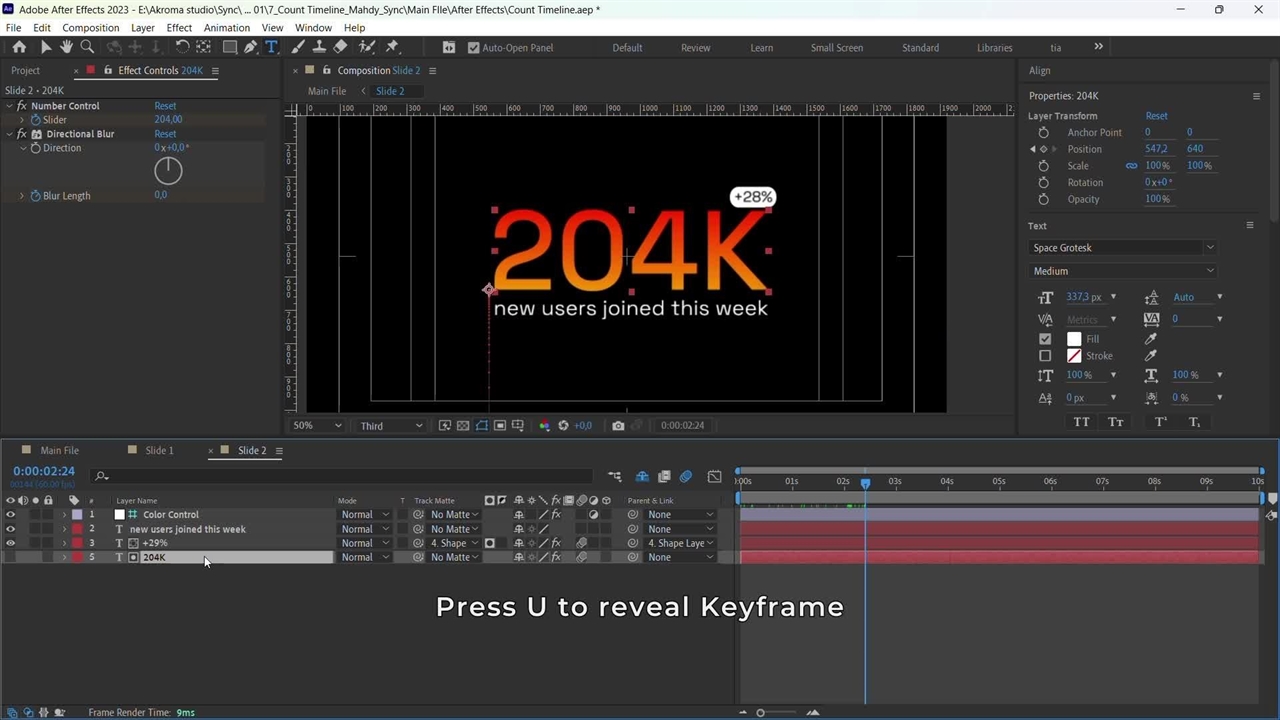The width and height of the screenshot is (1280, 720).
Task: Expand the Blur Length property
Action: (x=22, y=196)
